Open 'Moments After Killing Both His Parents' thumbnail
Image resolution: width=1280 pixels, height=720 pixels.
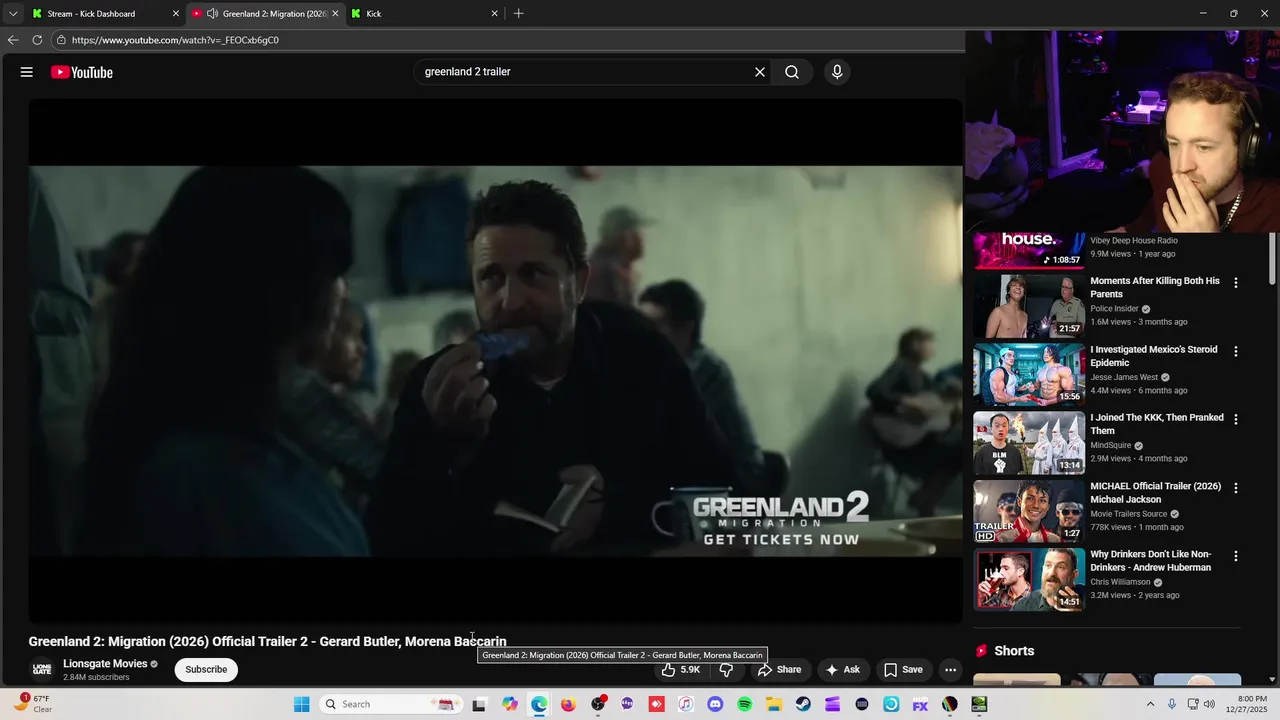pos(1029,306)
